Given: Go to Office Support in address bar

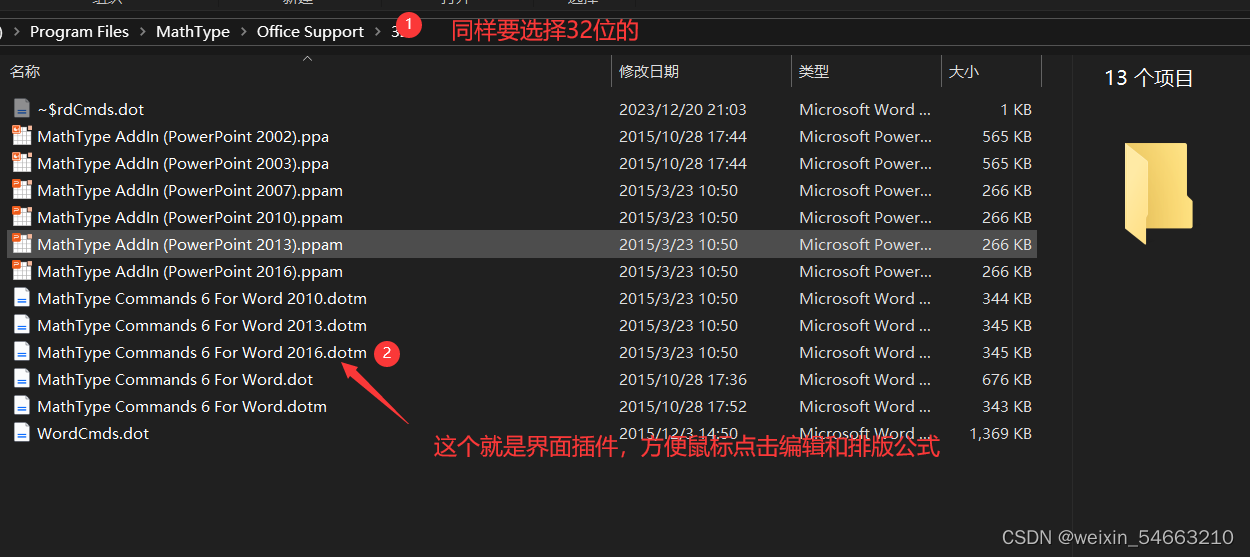Looking at the screenshot, I should 310,32.
